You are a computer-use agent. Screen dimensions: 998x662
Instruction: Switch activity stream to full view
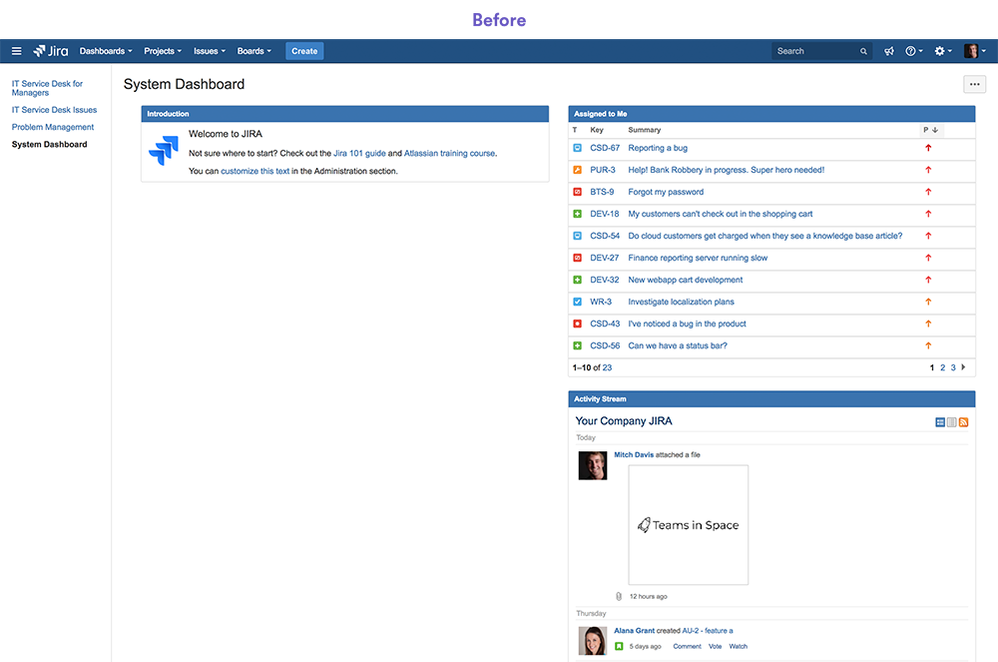940,422
